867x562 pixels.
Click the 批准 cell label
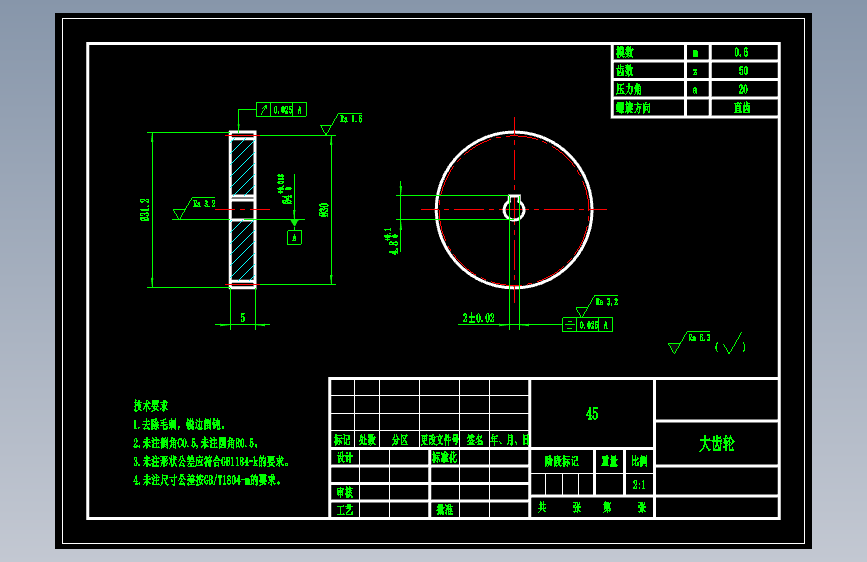[445, 509]
